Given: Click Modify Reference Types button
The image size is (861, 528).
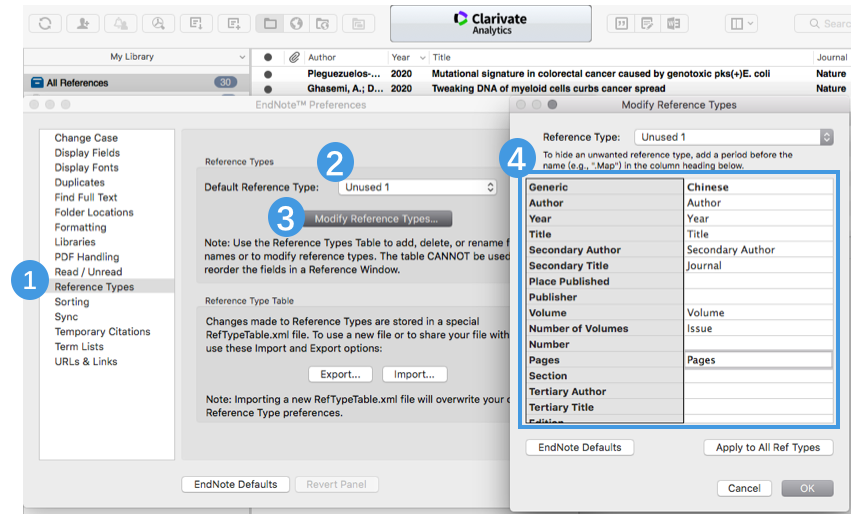Looking at the screenshot, I should point(375,218).
